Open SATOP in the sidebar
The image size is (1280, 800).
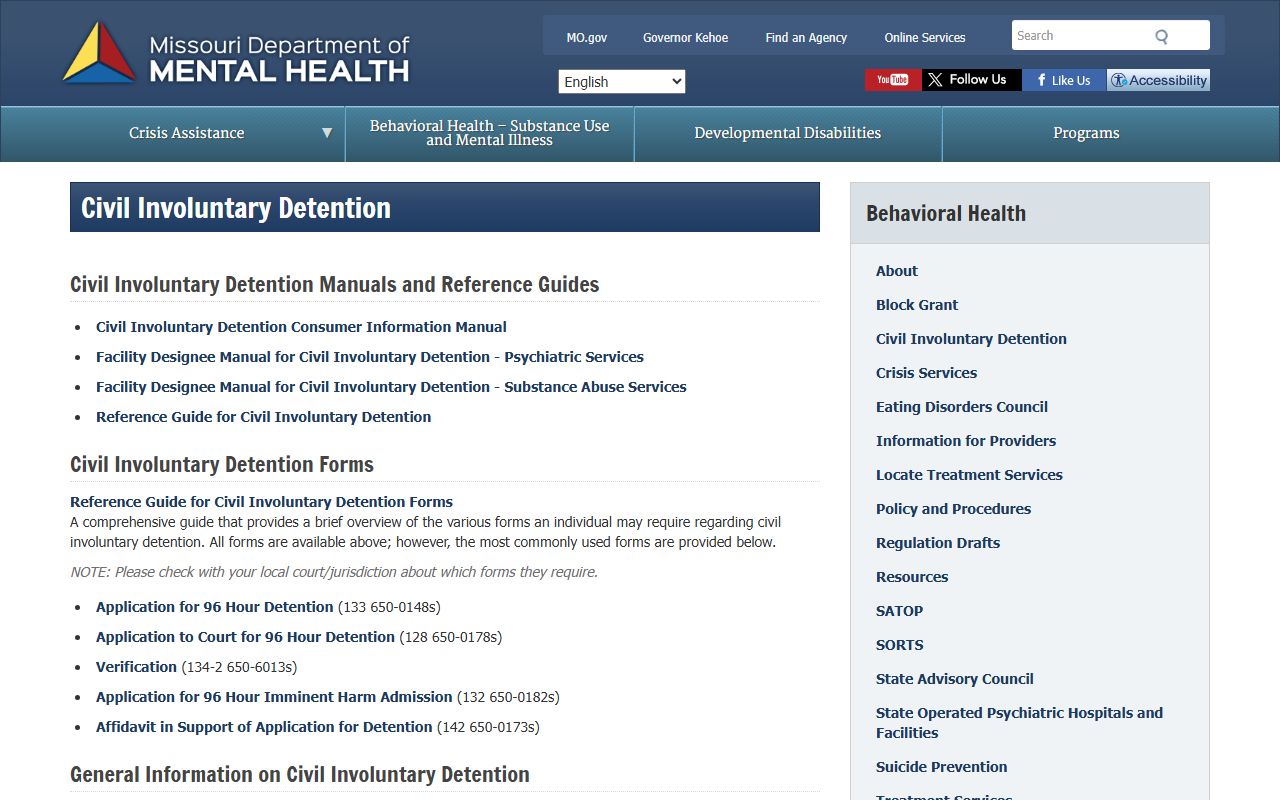click(x=899, y=611)
